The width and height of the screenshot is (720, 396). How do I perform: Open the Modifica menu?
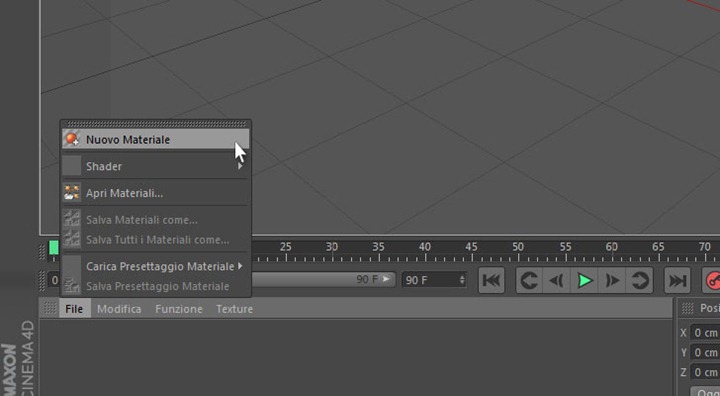tap(119, 309)
